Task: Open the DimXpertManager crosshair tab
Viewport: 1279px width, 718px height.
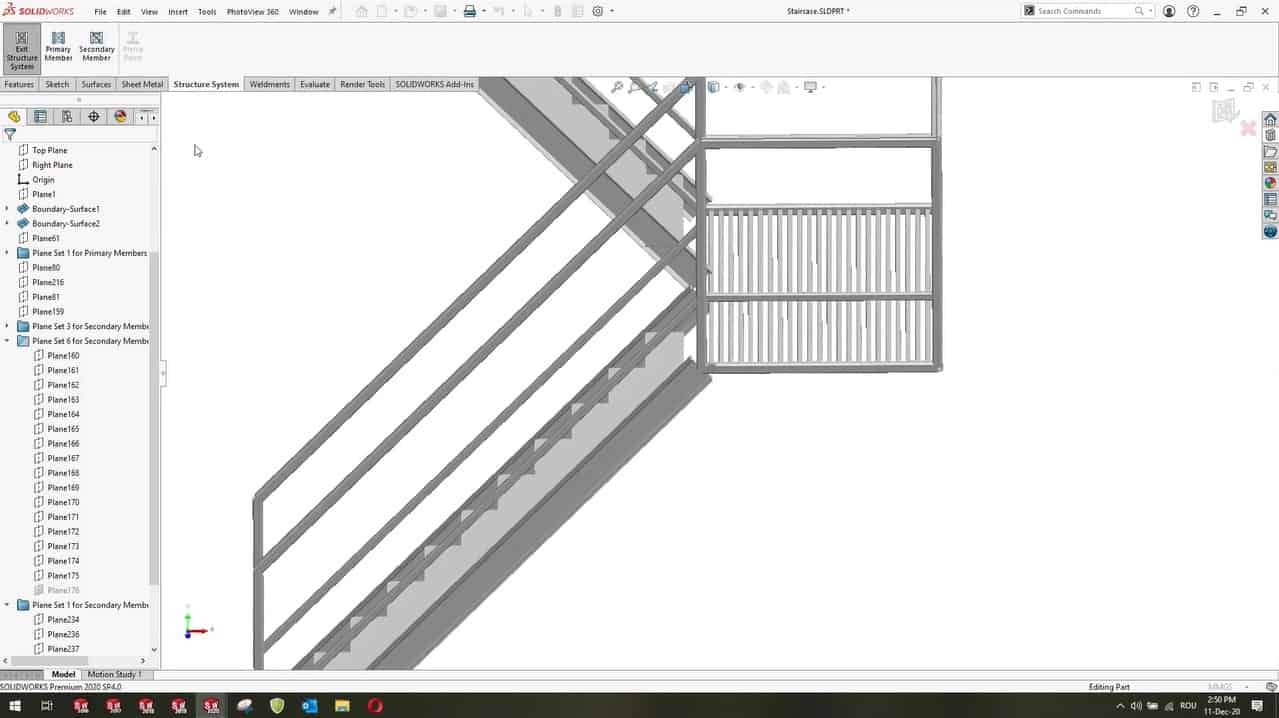Action: [x=94, y=117]
